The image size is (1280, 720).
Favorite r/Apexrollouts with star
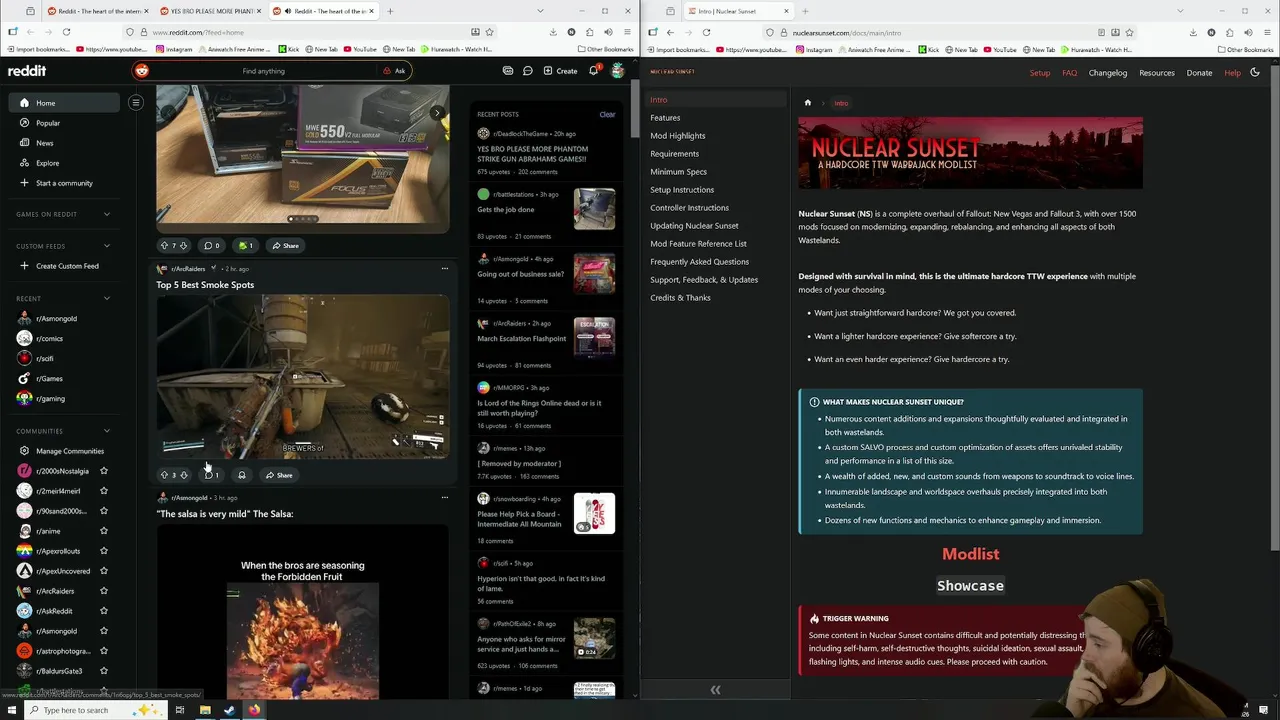(x=104, y=551)
